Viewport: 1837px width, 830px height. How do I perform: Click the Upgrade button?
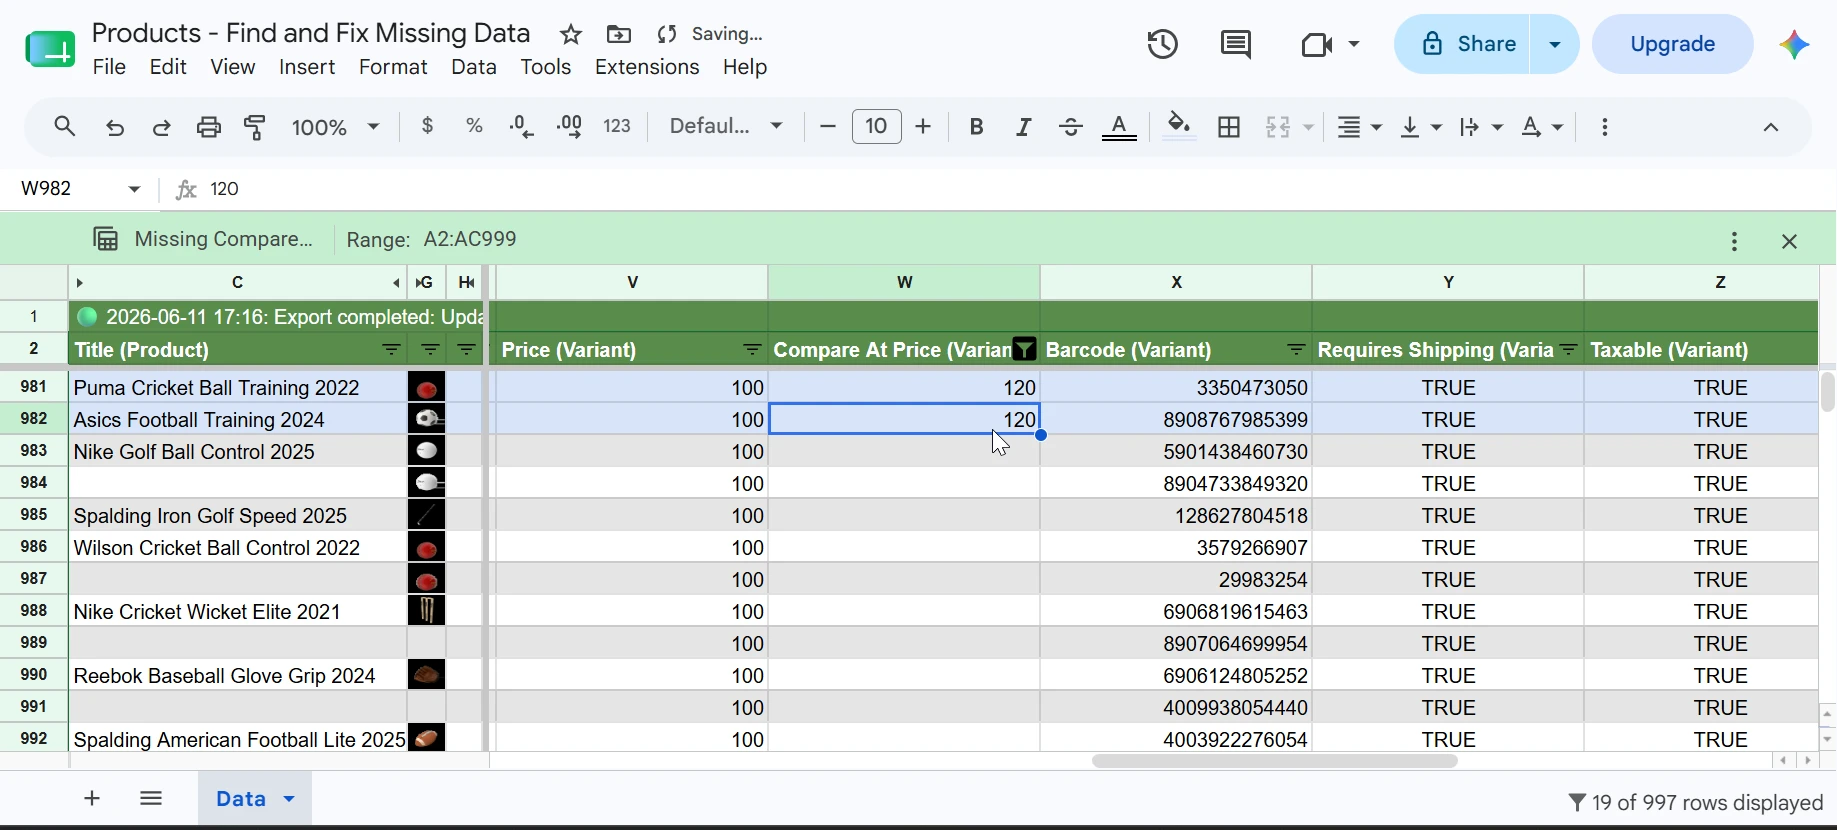[x=1673, y=45]
